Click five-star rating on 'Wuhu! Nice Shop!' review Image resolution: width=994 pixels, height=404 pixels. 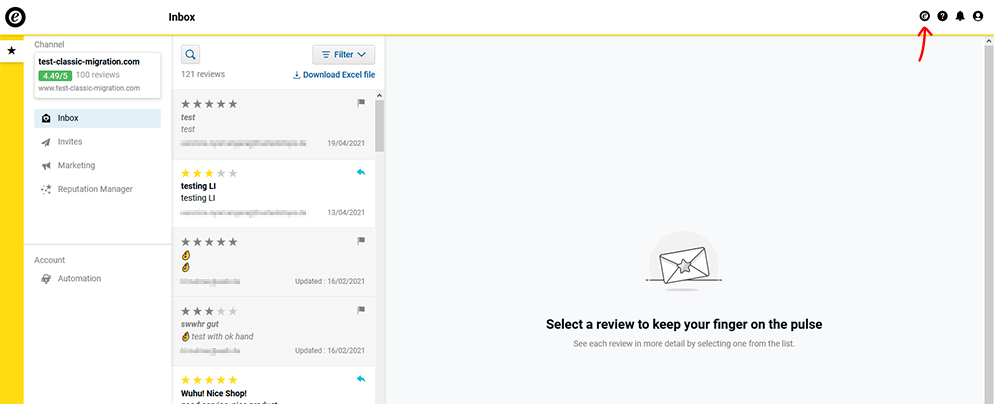(209, 380)
